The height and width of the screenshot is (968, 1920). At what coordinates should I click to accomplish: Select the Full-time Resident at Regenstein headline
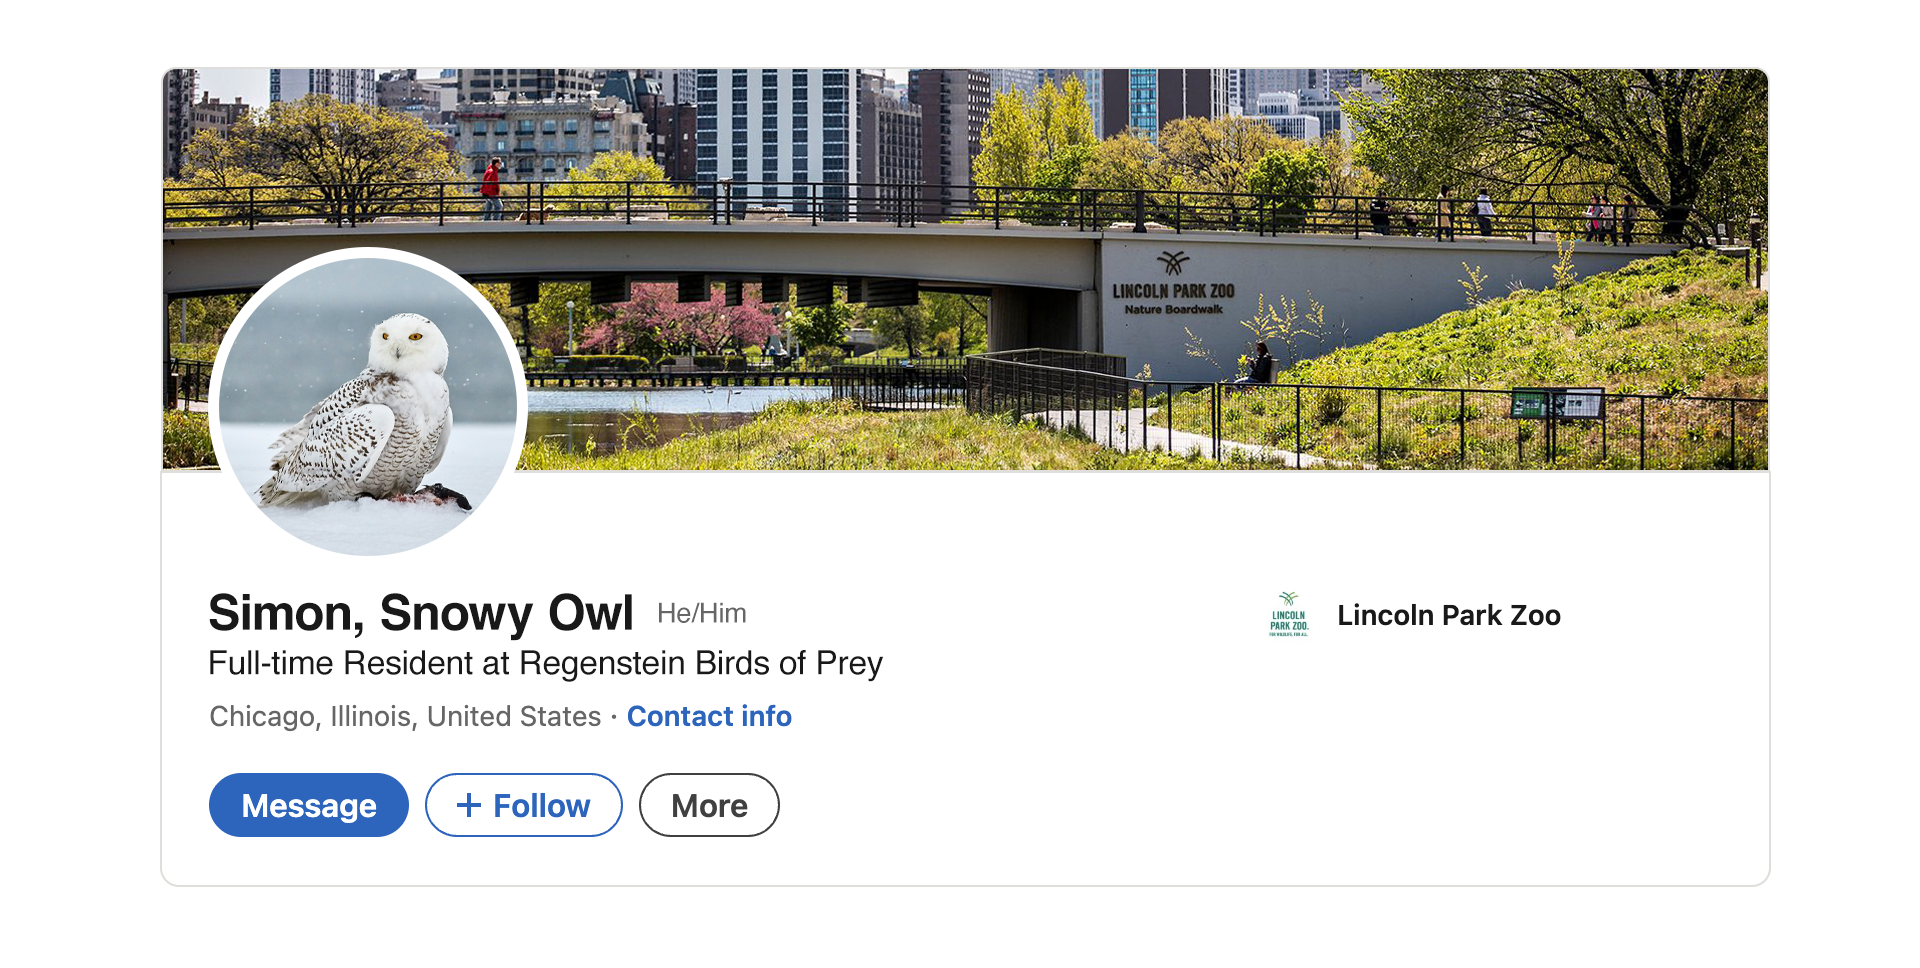(545, 663)
